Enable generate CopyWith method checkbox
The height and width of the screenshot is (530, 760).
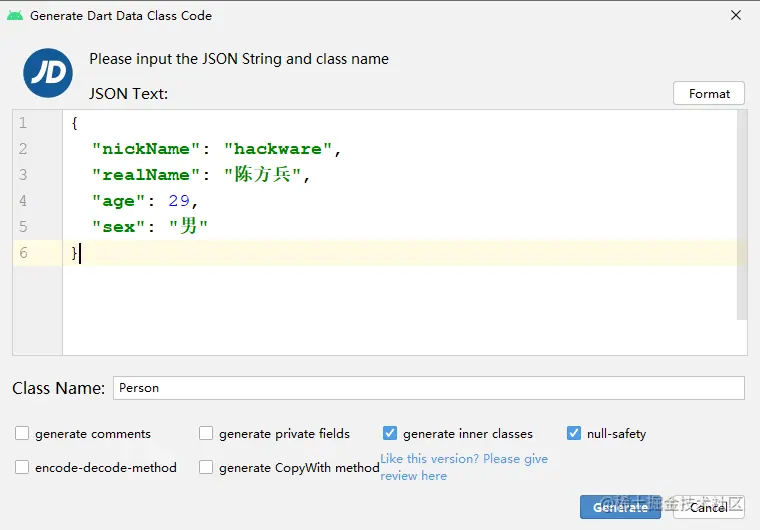206,467
